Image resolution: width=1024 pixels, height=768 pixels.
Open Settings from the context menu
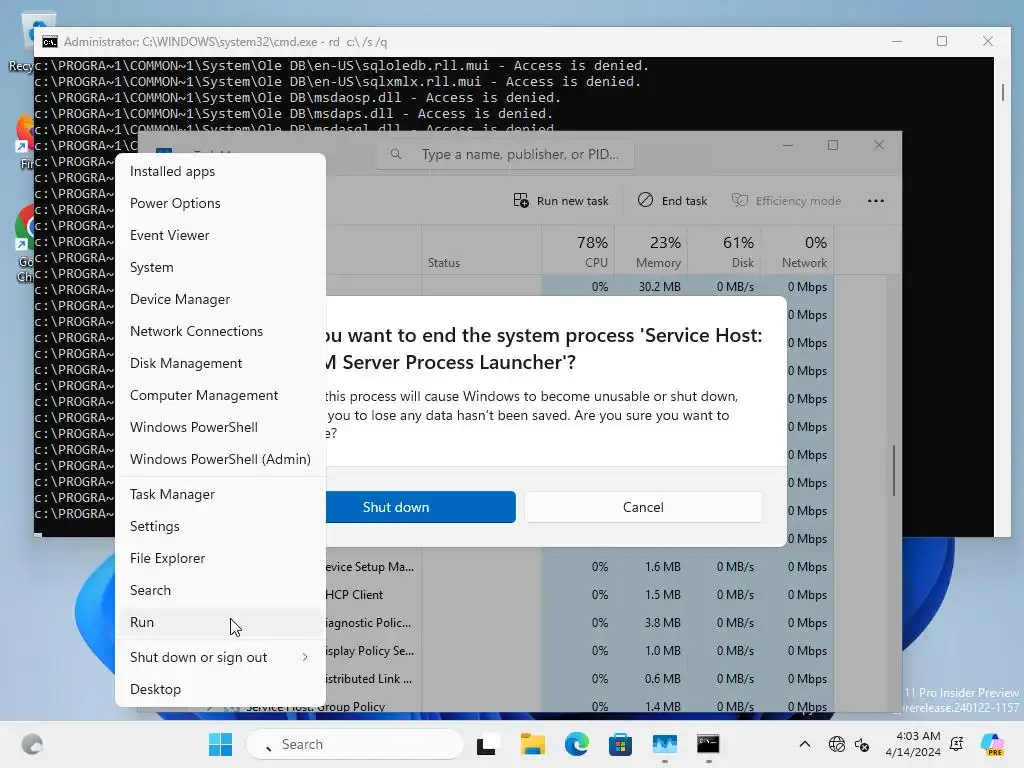click(220, 526)
